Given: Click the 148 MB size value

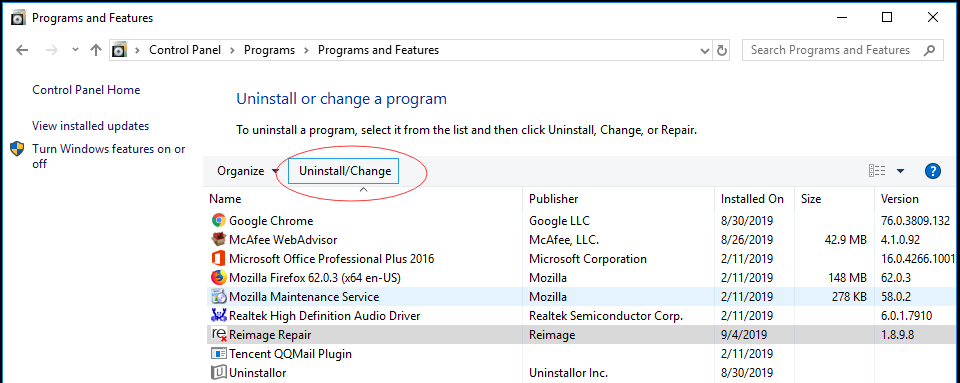Looking at the screenshot, I should tap(847, 278).
